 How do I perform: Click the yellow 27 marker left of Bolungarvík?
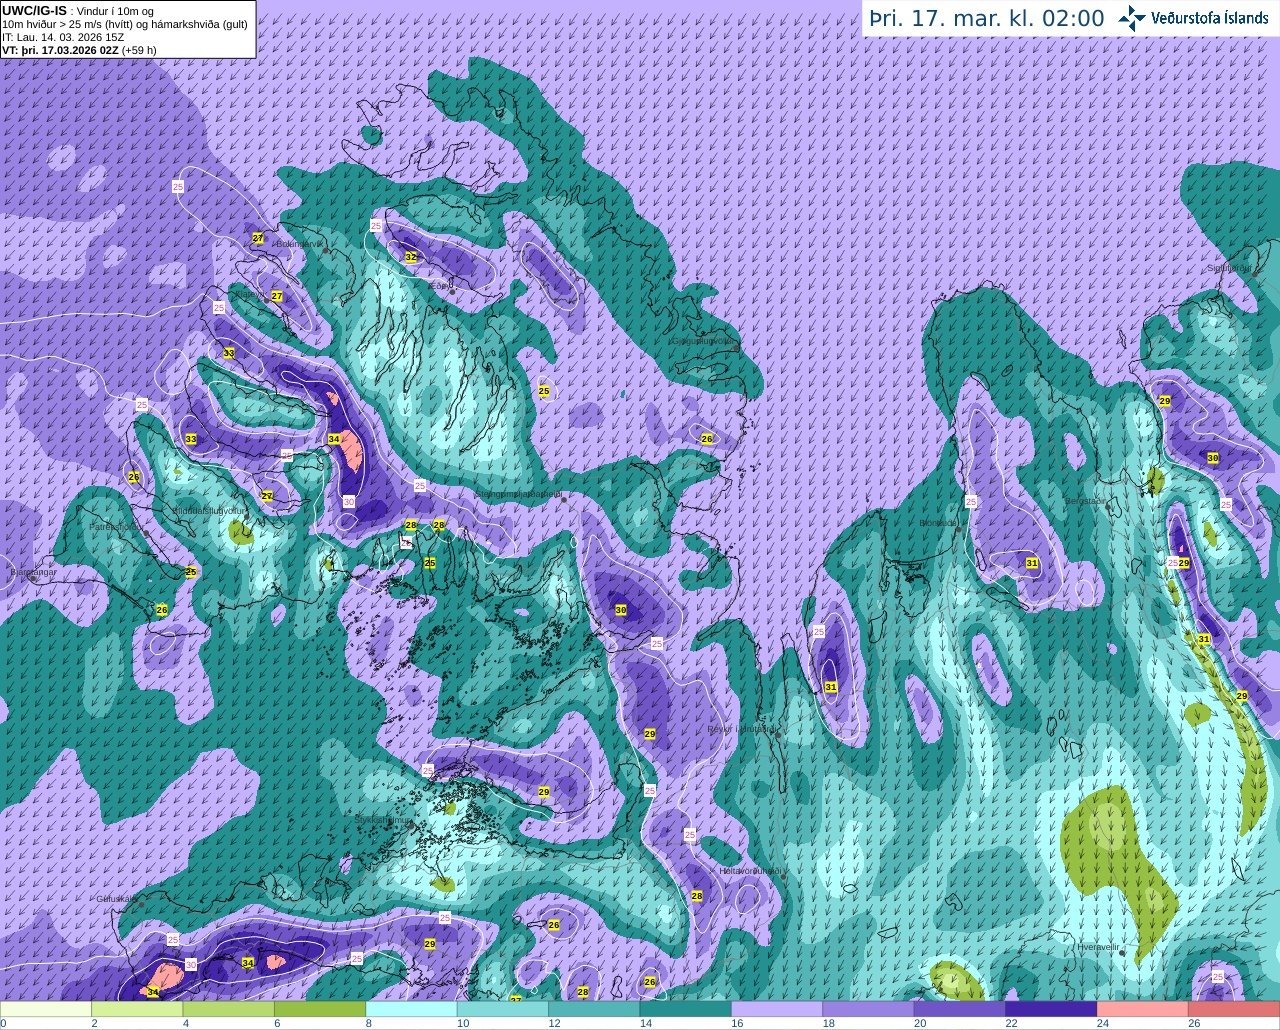point(258,238)
